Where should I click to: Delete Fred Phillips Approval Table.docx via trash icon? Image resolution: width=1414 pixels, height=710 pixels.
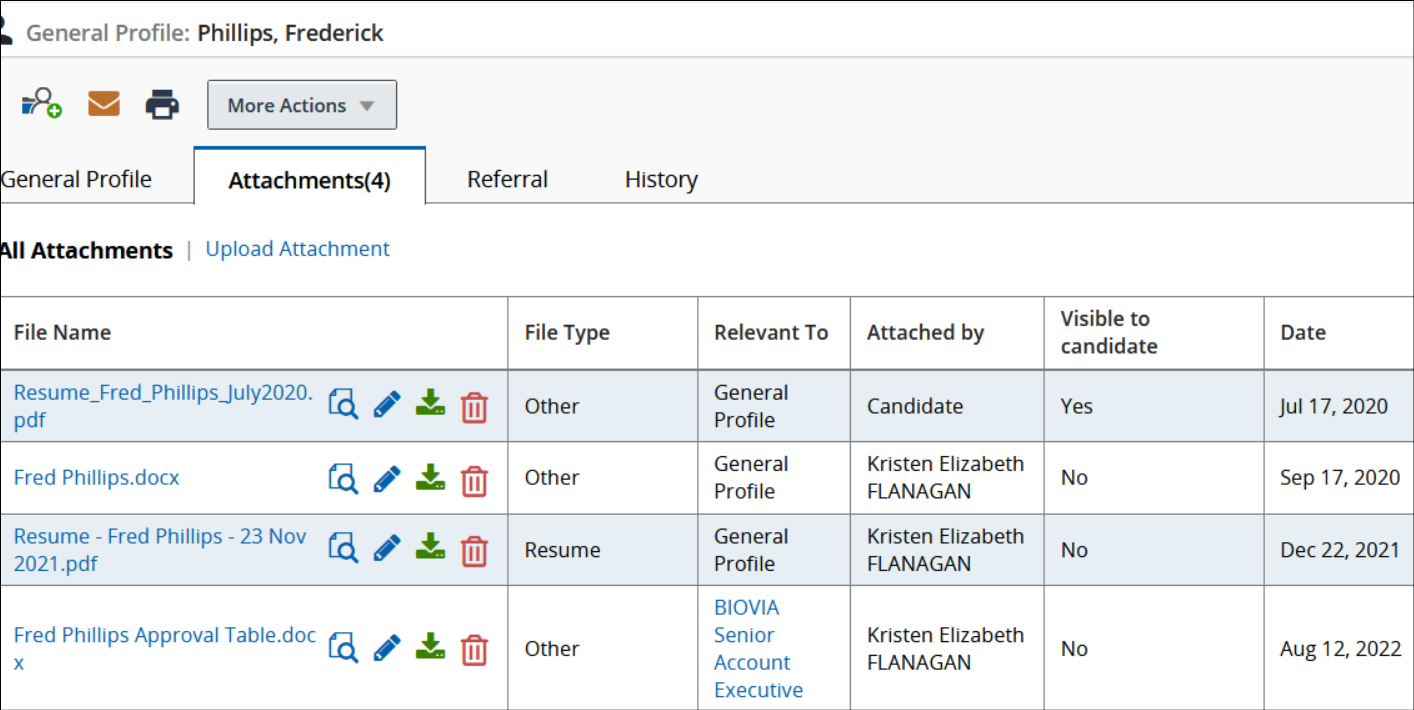[474, 650]
